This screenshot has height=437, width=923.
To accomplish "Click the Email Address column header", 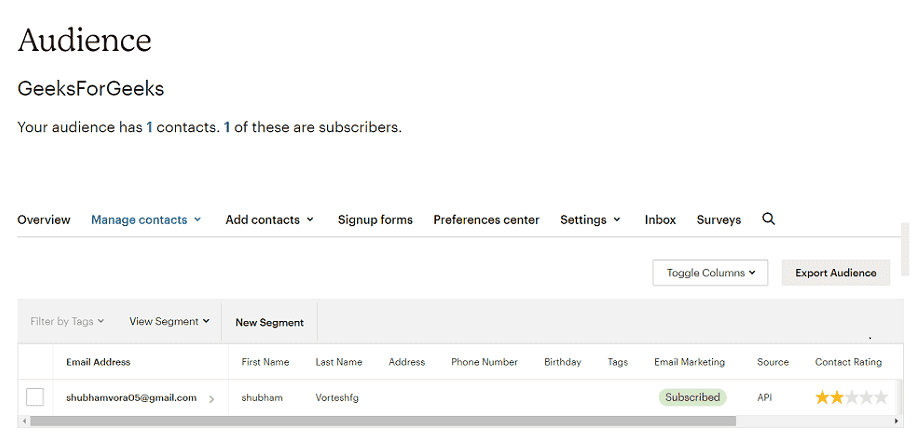I will pos(98,362).
